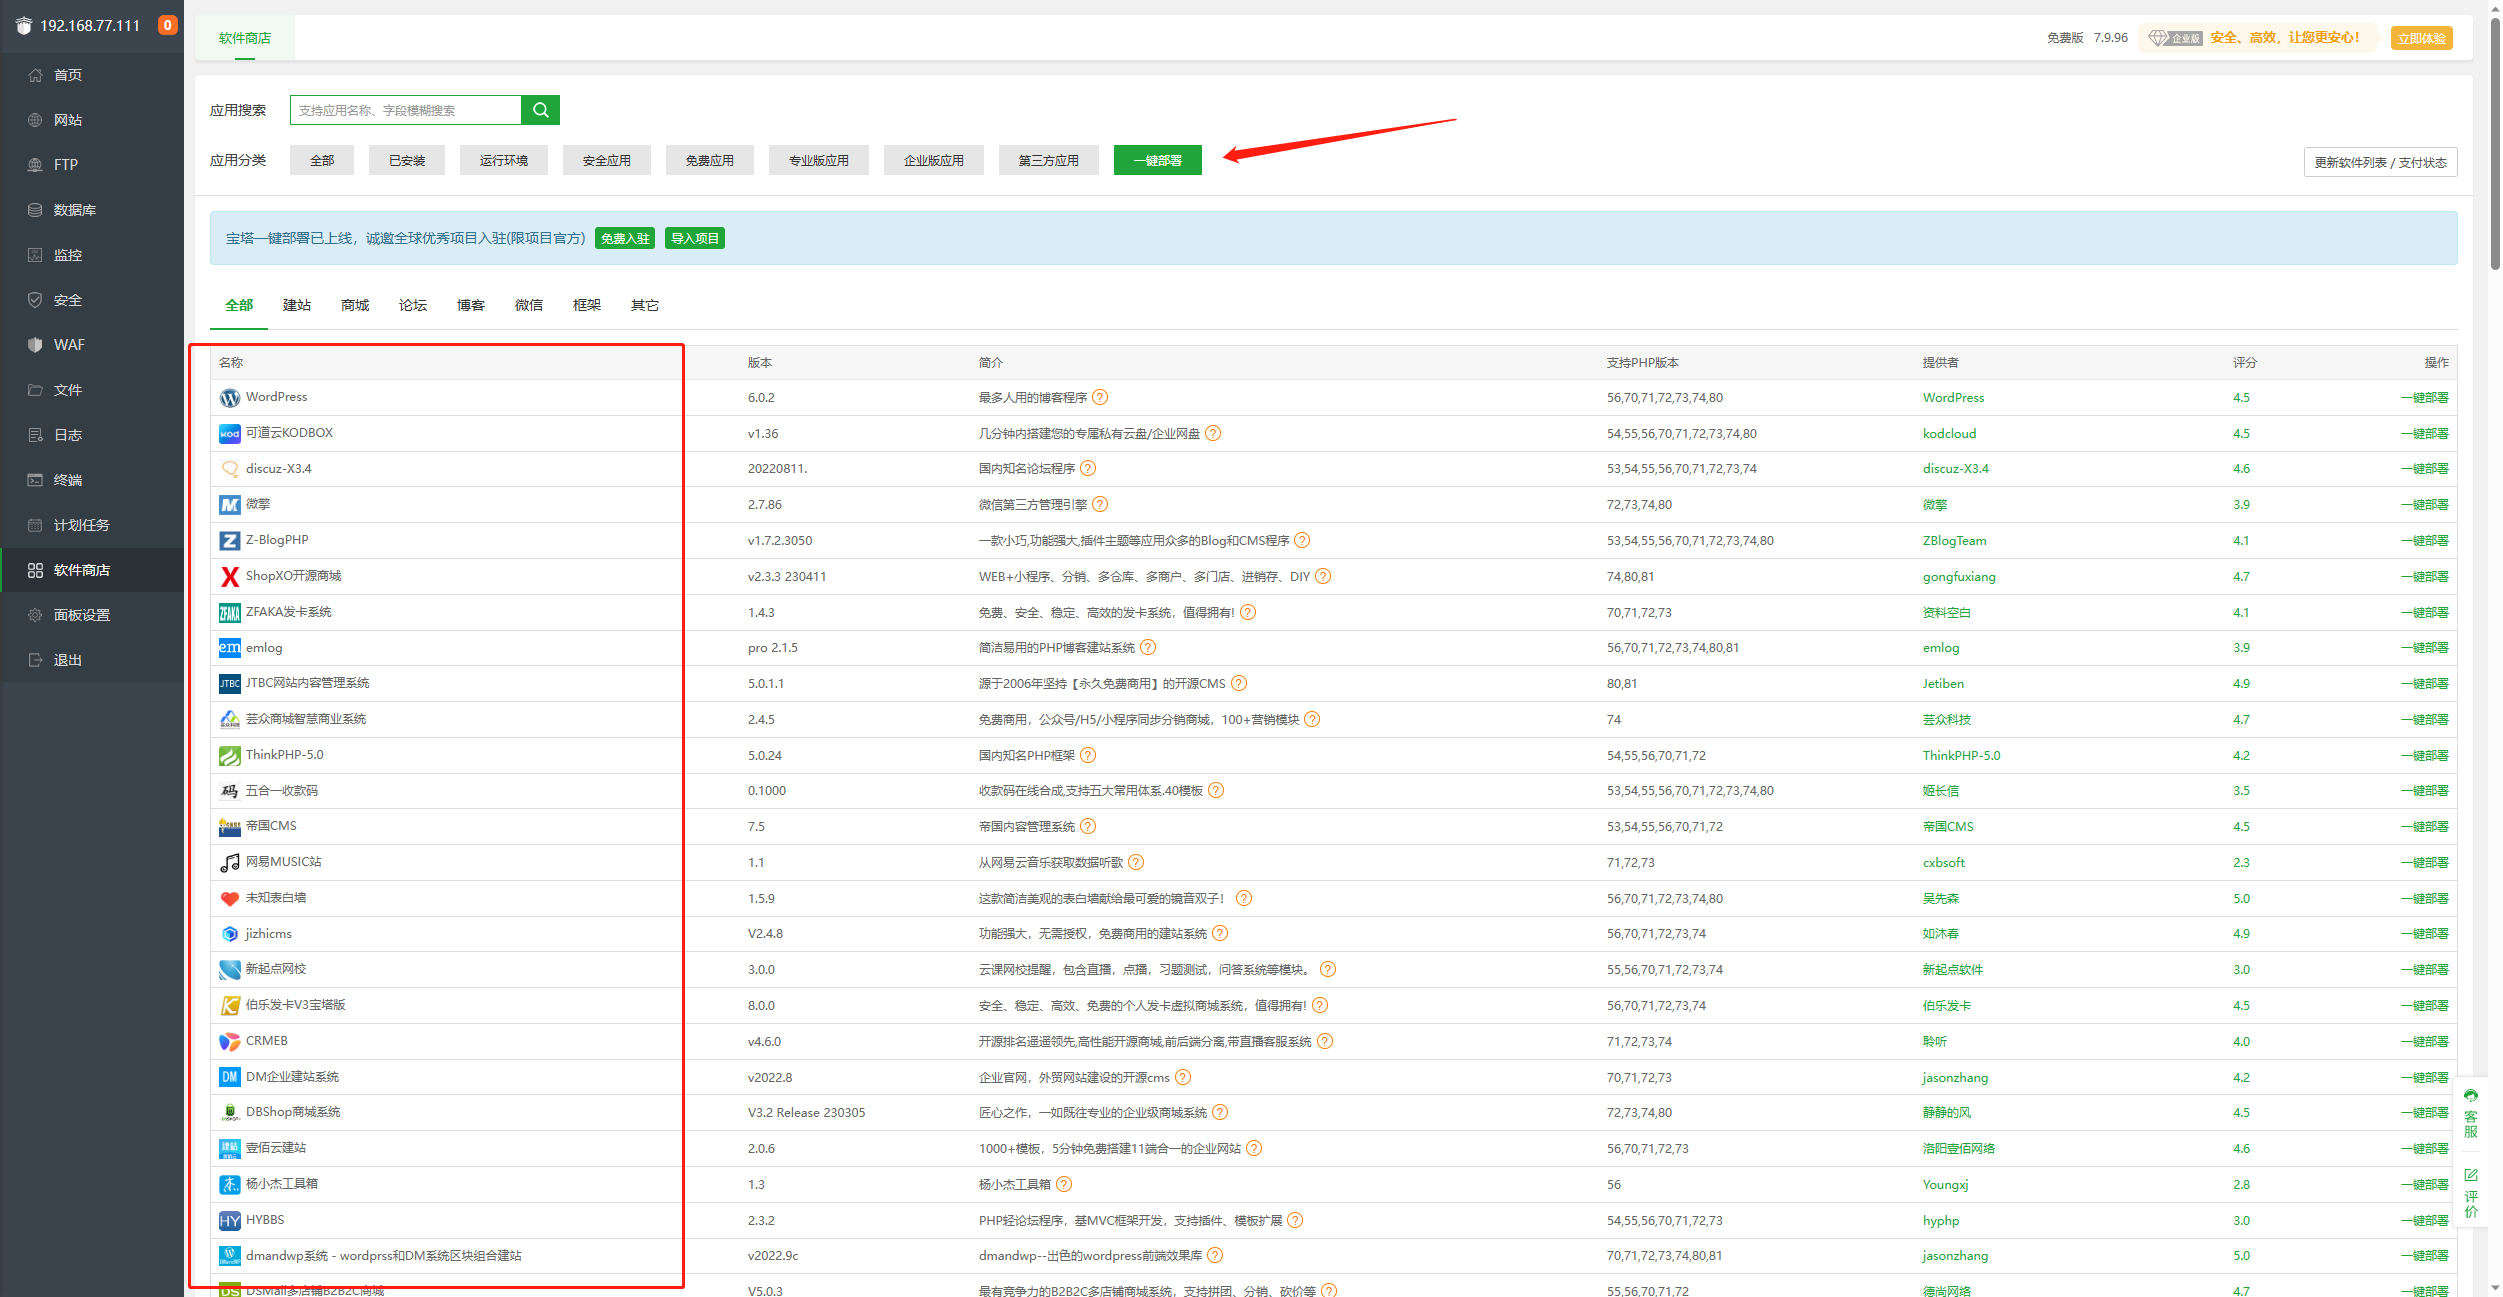Click help icon beside 杨小杰工具箱 description
The image size is (2503, 1297).
(1064, 1185)
